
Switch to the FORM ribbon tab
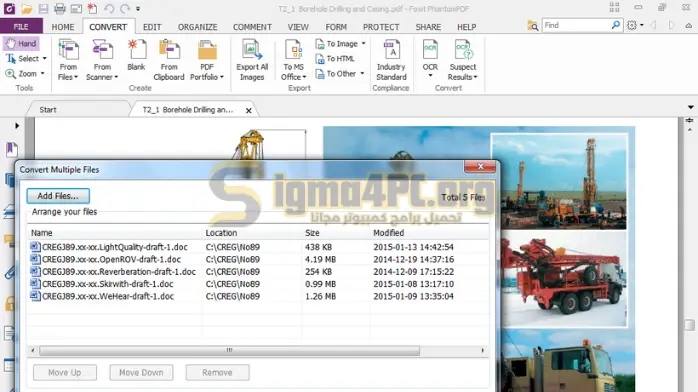pyautogui.click(x=336, y=27)
